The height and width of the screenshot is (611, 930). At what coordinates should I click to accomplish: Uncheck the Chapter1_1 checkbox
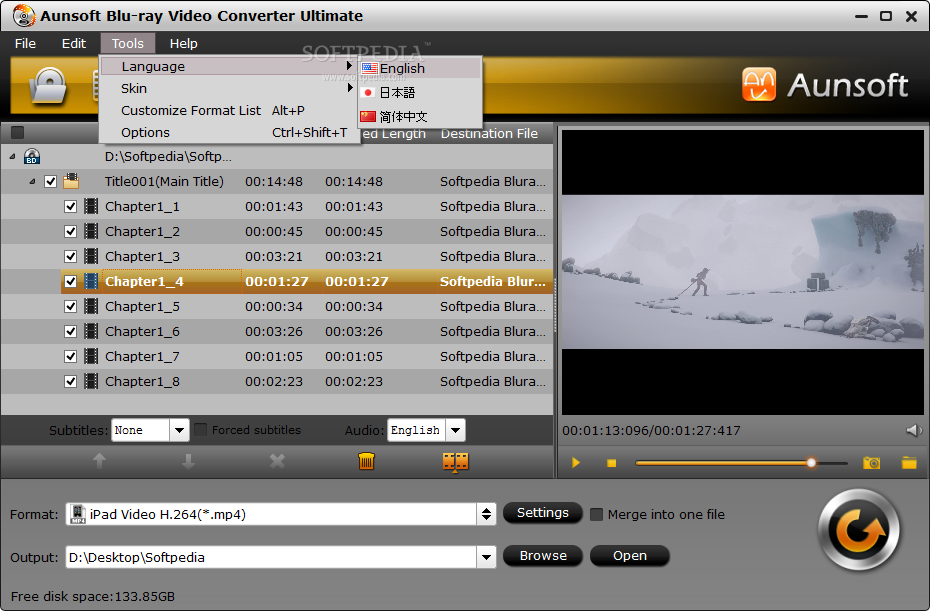[x=71, y=206]
